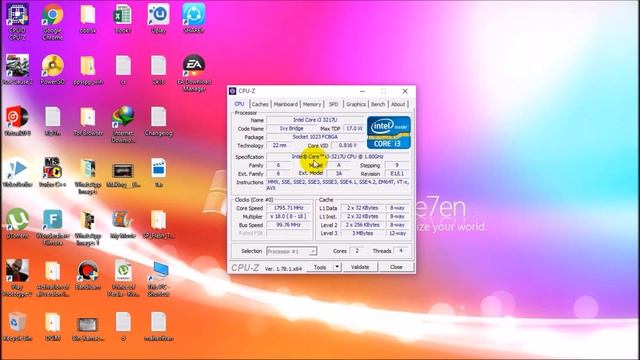Open Bandicam from the desktop shortcut
This screenshot has height=360, width=640.
(88, 275)
